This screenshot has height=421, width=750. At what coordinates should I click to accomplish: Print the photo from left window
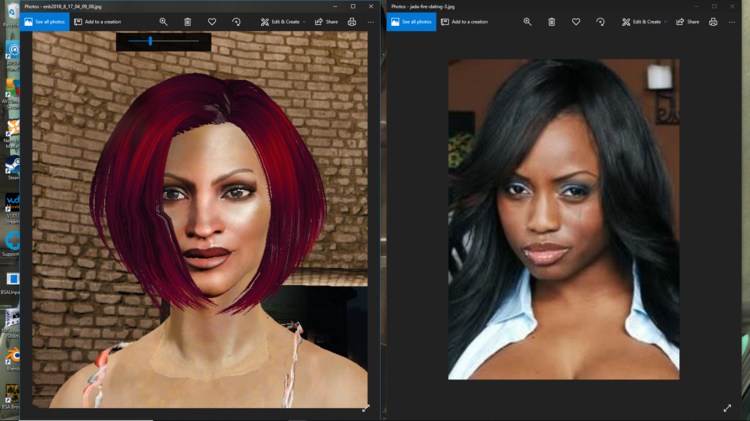[x=352, y=22]
